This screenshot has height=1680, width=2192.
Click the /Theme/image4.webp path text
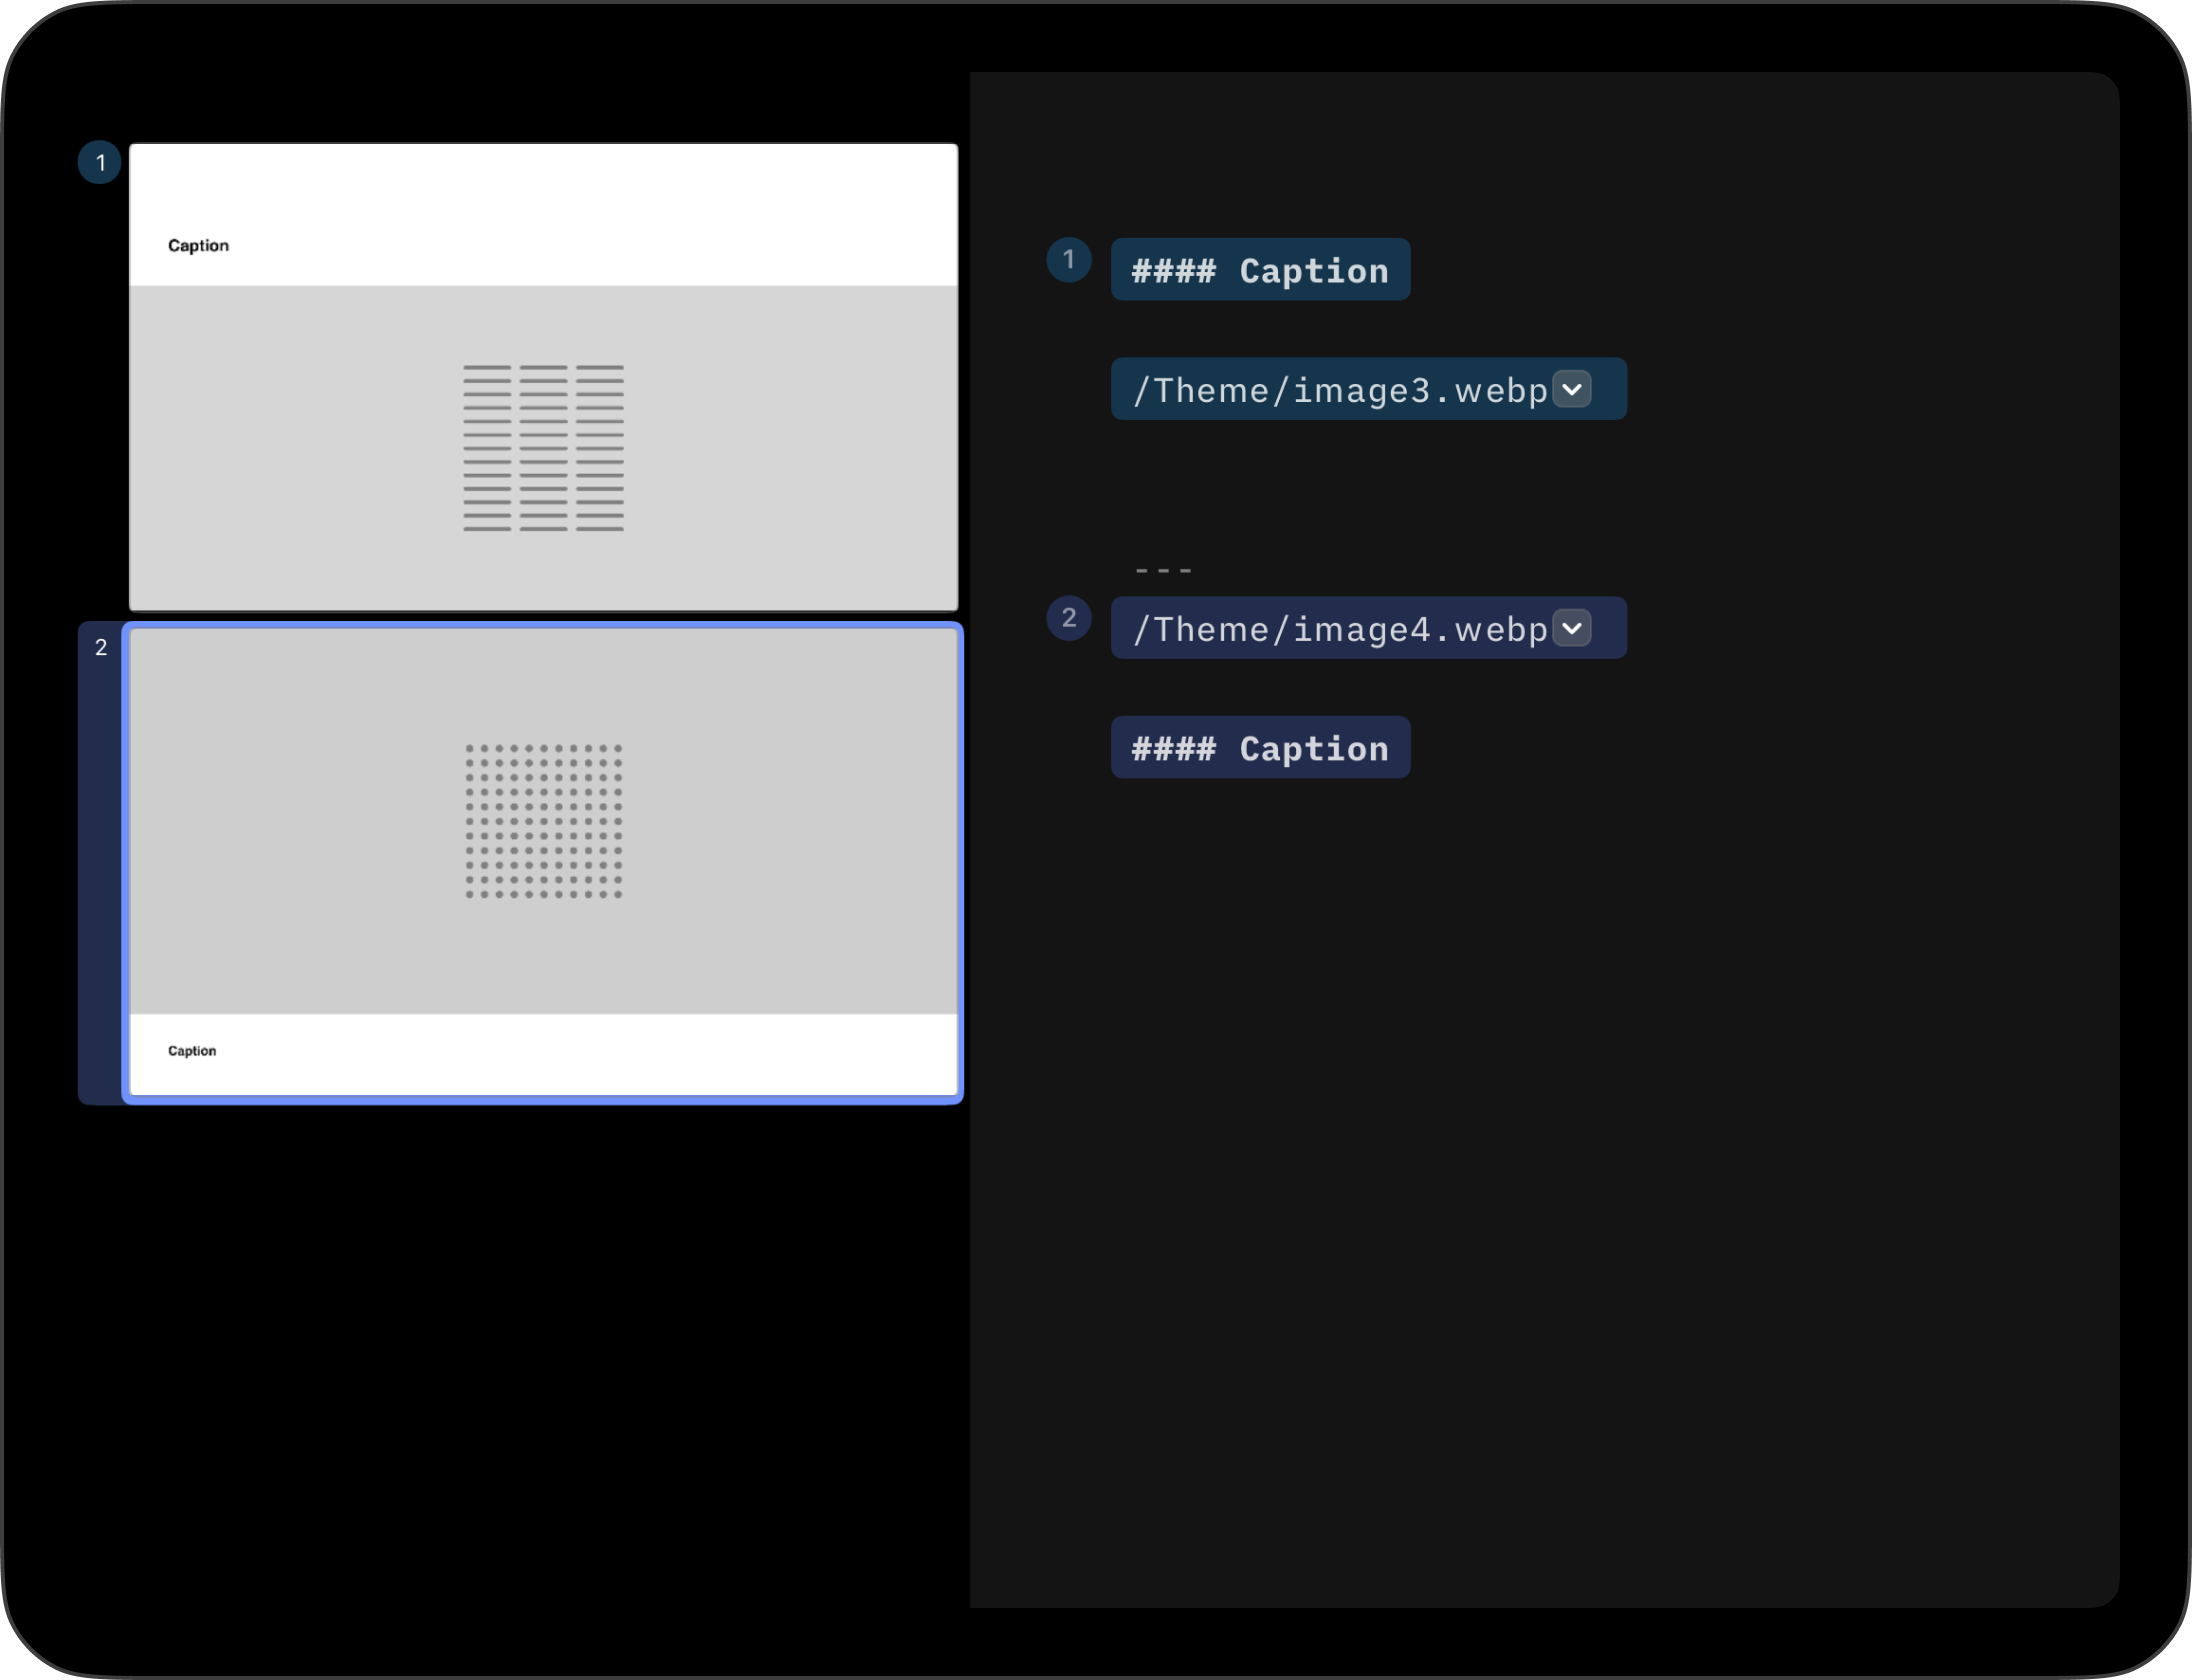tap(1340, 629)
